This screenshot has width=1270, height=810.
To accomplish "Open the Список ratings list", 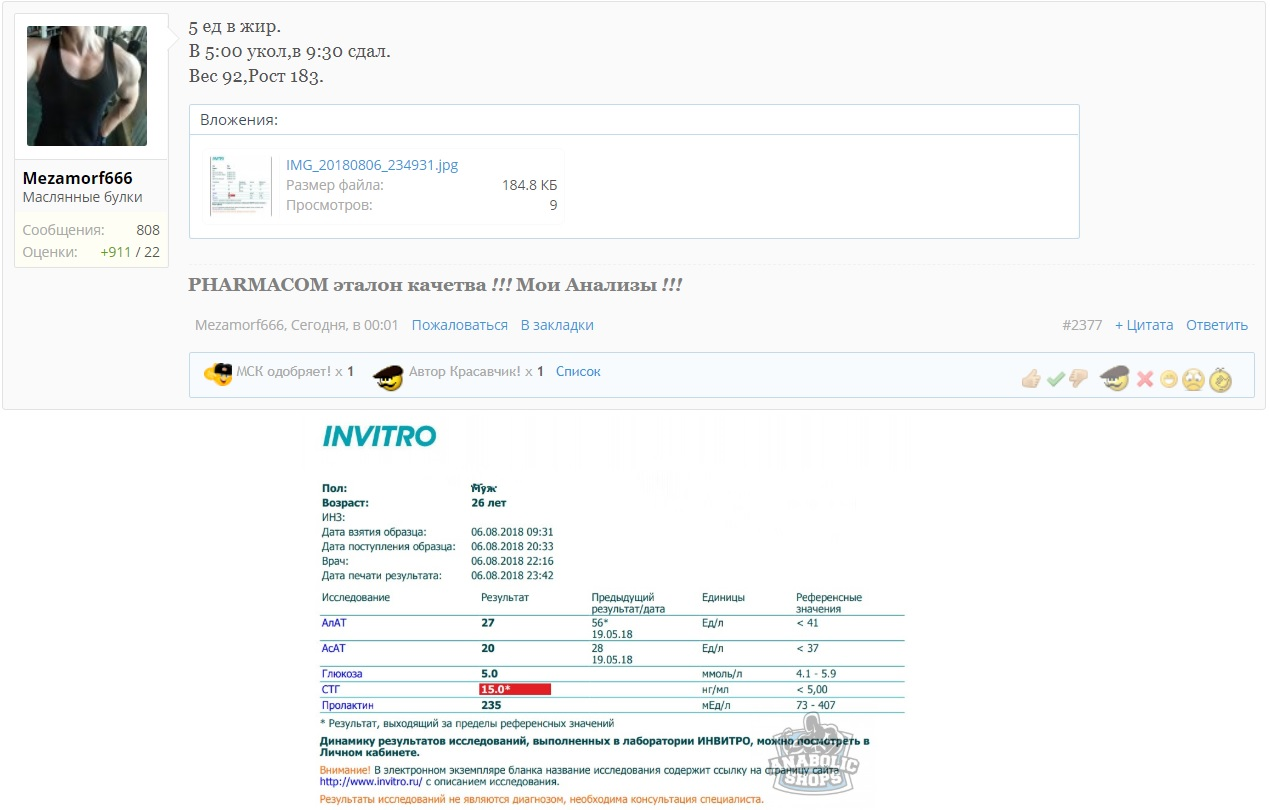I will pos(578,371).
